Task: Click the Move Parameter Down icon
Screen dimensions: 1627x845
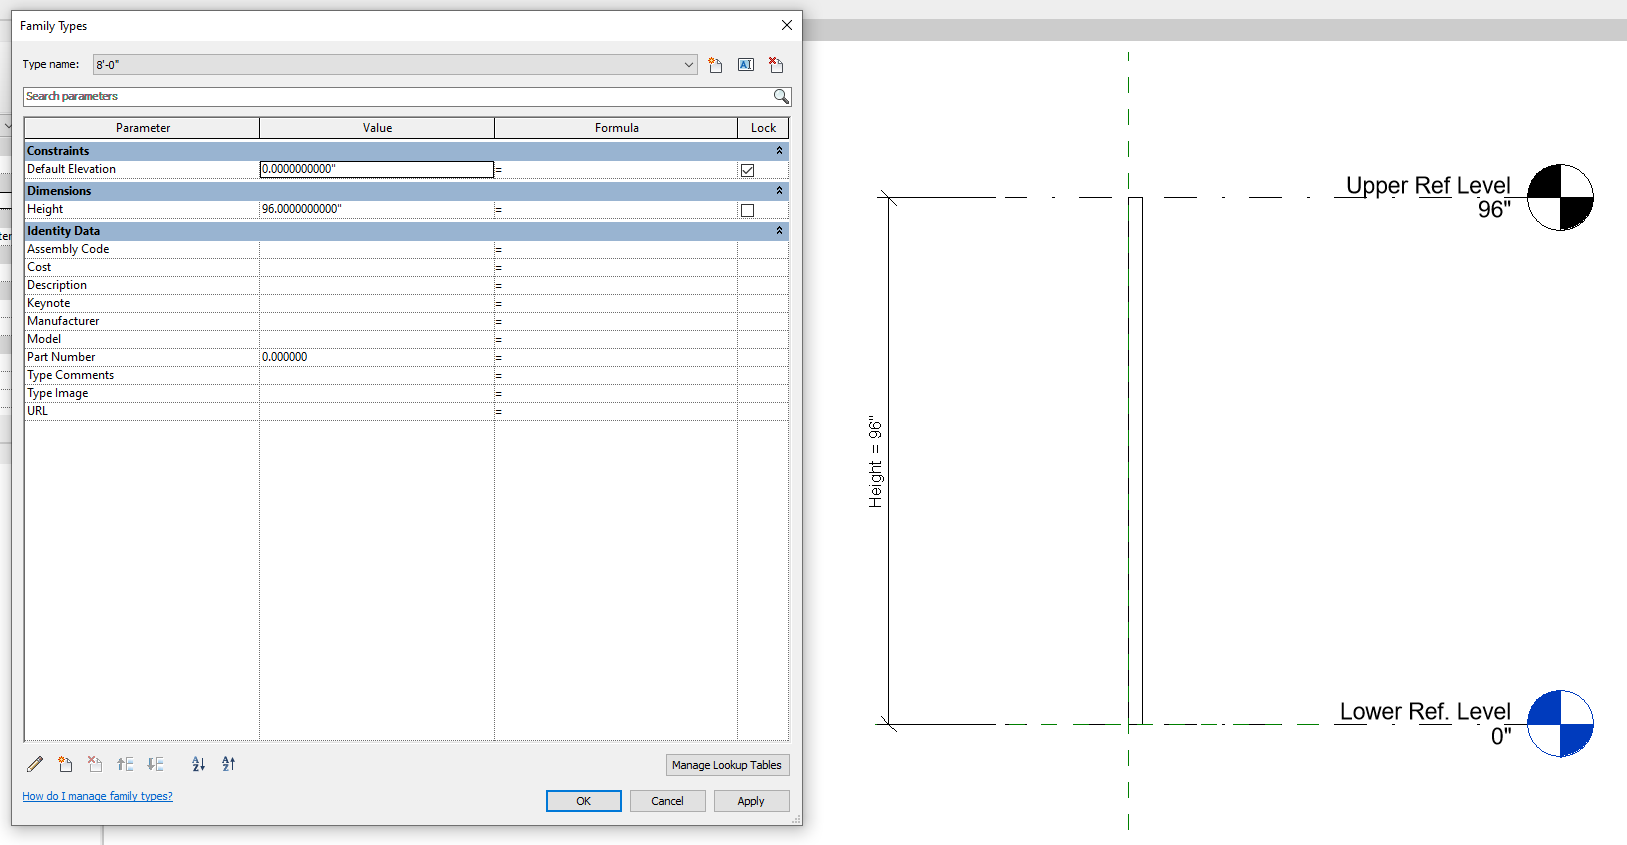Action: [155, 765]
